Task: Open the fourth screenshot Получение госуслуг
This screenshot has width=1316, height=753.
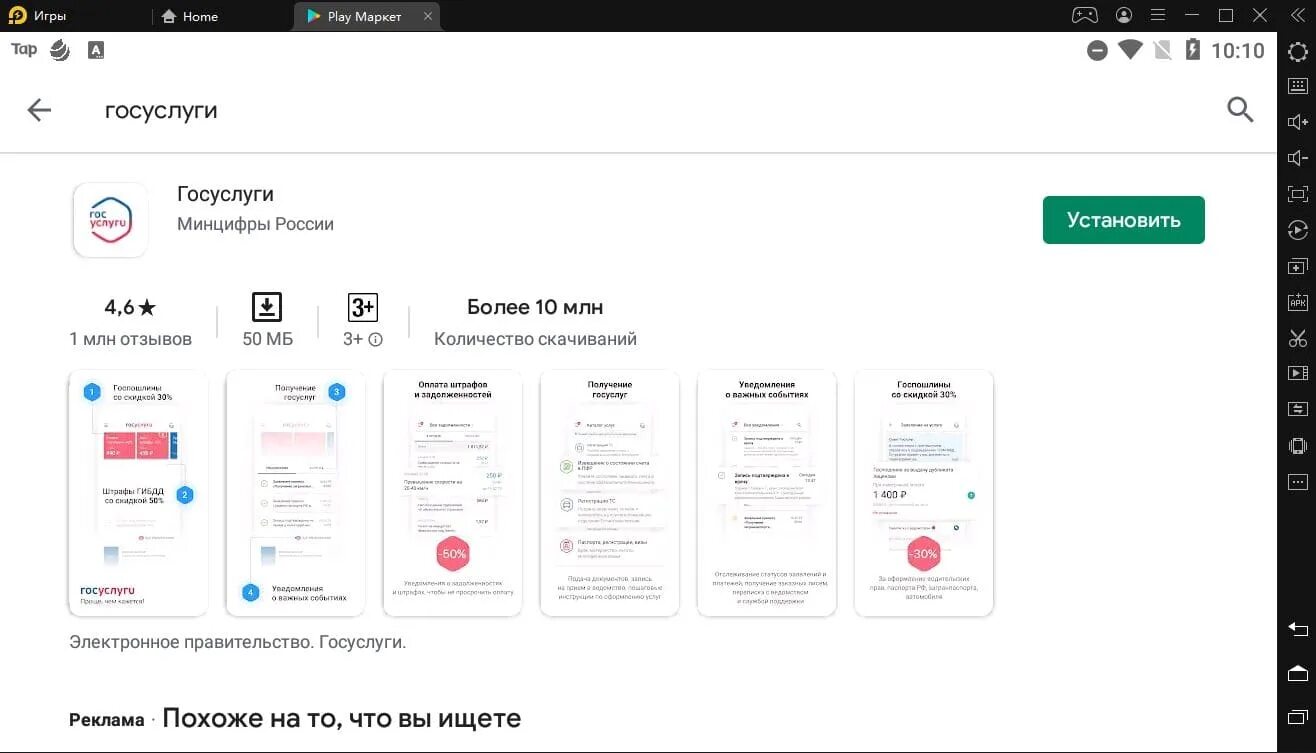Action: pyautogui.click(x=609, y=493)
